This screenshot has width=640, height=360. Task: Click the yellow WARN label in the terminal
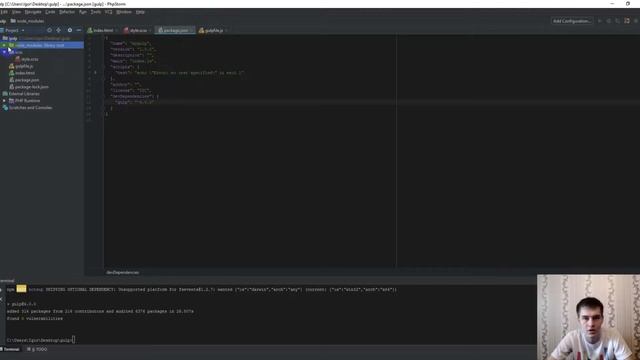pyautogui.click(x=21, y=289)
